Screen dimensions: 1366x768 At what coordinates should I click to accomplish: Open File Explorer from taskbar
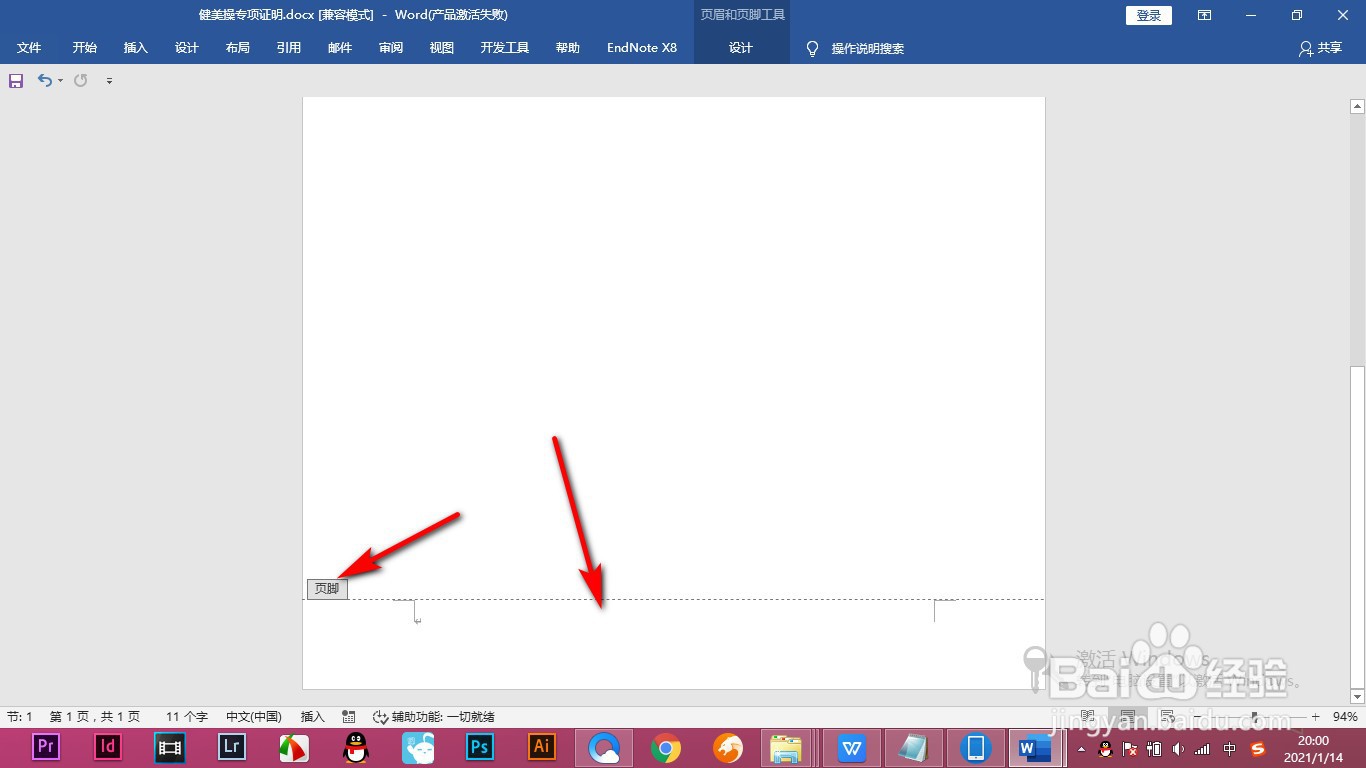pos(786,747)
